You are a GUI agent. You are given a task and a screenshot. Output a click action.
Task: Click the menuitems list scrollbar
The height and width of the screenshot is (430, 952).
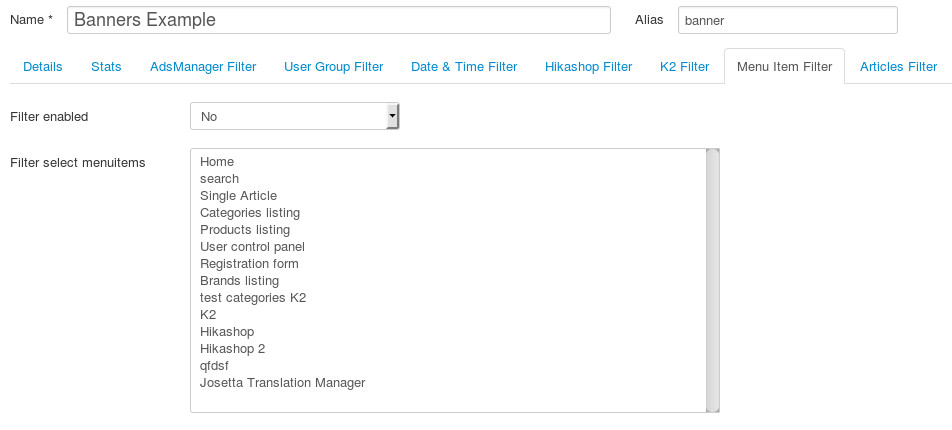(713, 281)
